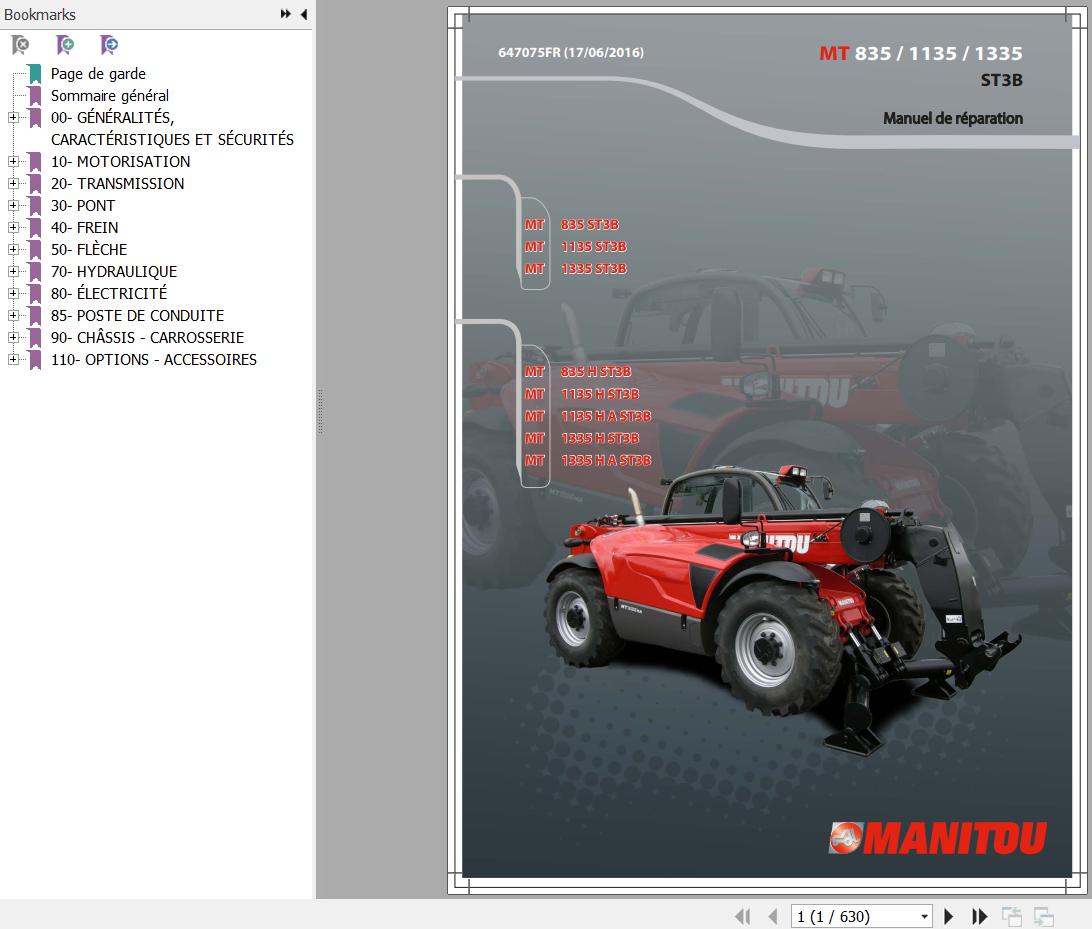
Task: Expand the 30- PONT bookmark
Action: (x=13, y=205)
